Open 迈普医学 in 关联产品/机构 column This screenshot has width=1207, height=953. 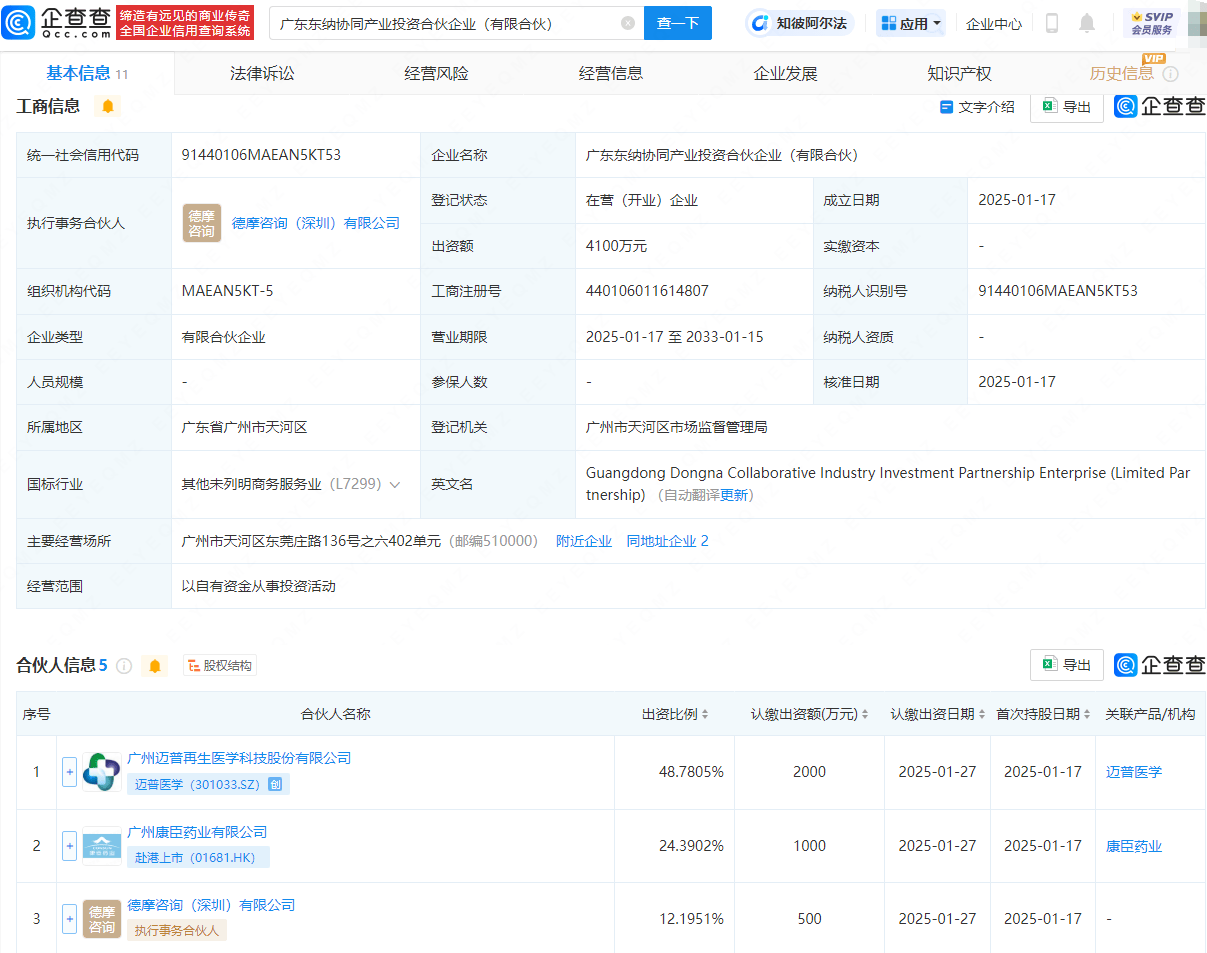[x=1134, y=772]
